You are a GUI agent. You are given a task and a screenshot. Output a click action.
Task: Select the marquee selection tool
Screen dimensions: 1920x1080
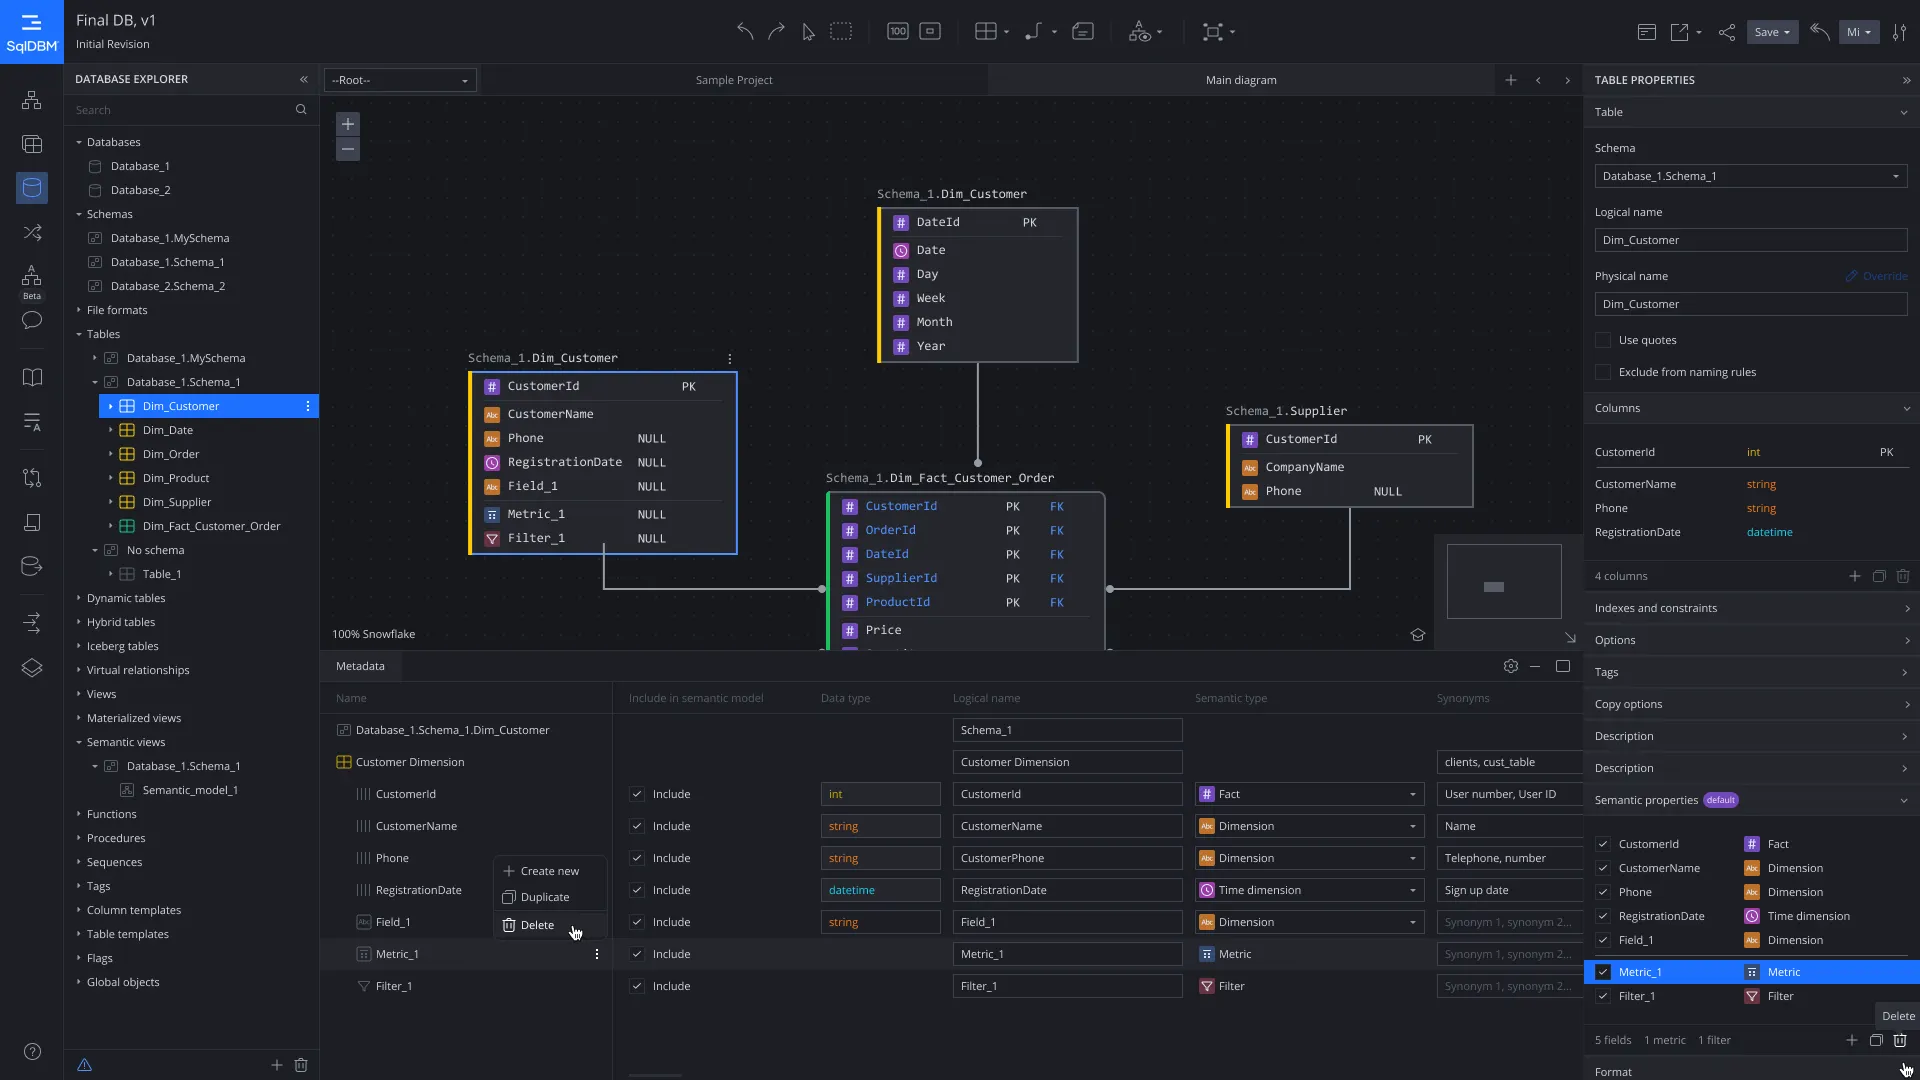[841, 32]
